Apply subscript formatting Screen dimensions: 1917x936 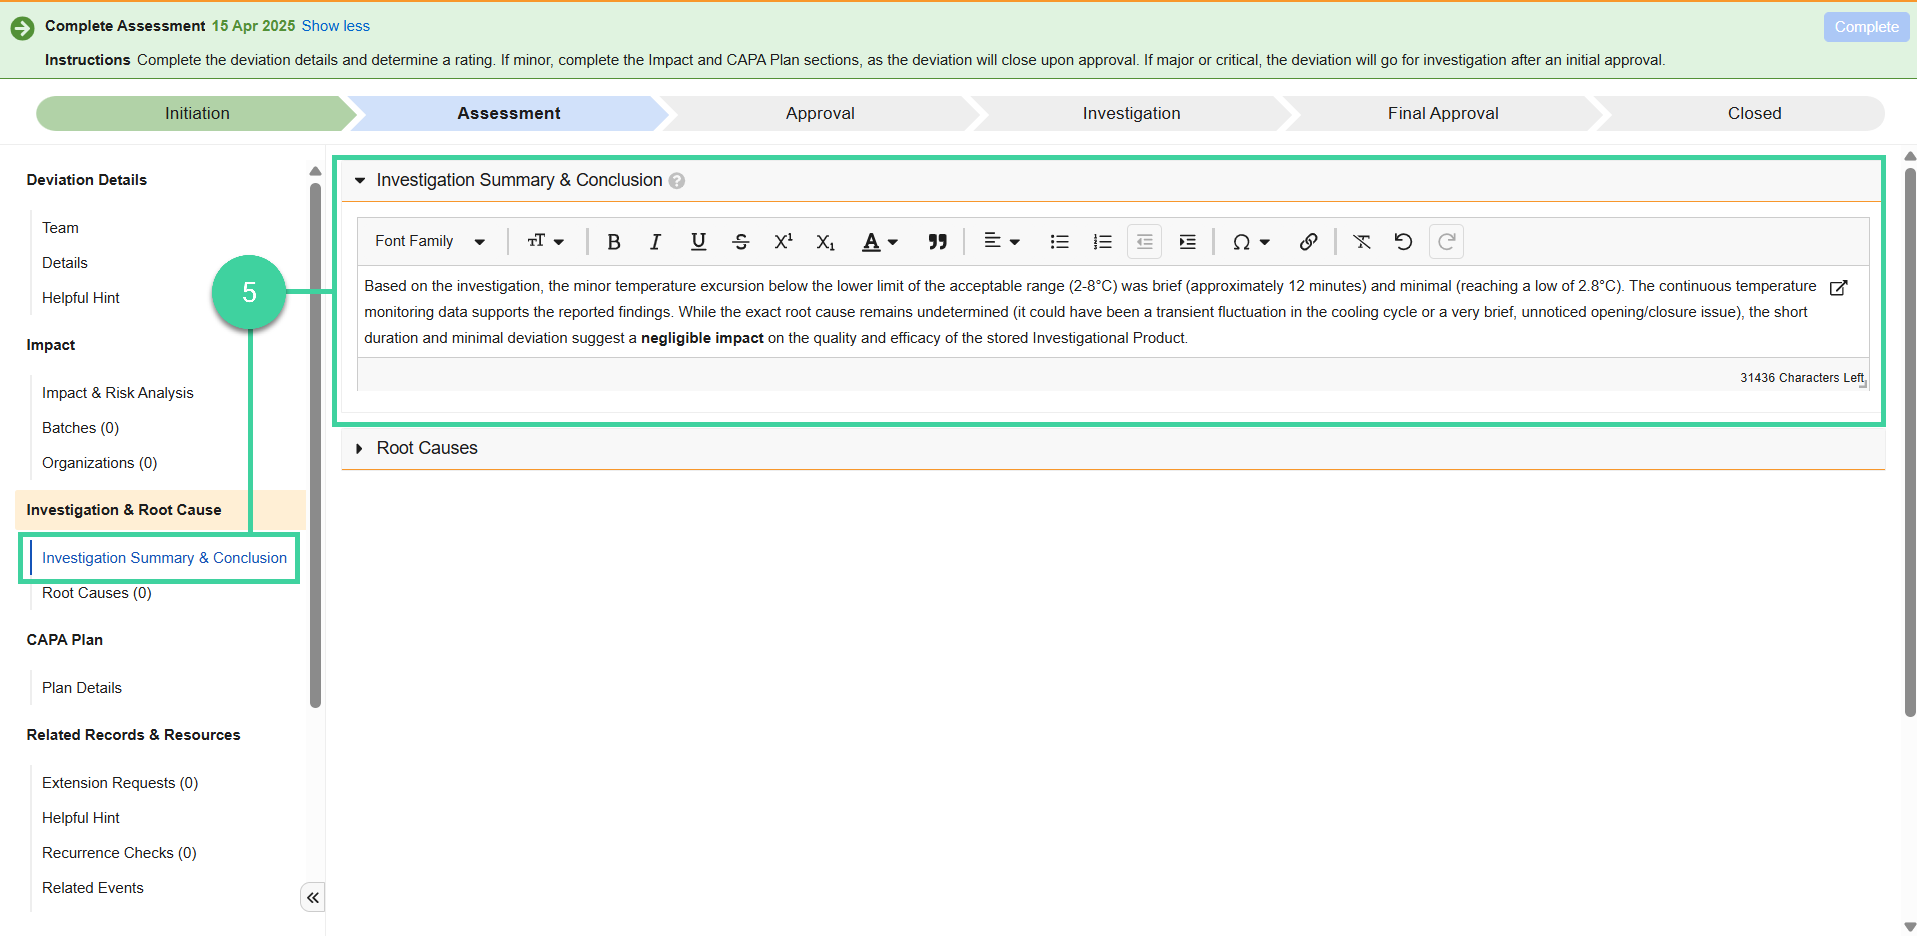pyautogui.click(x=825, y=242)
